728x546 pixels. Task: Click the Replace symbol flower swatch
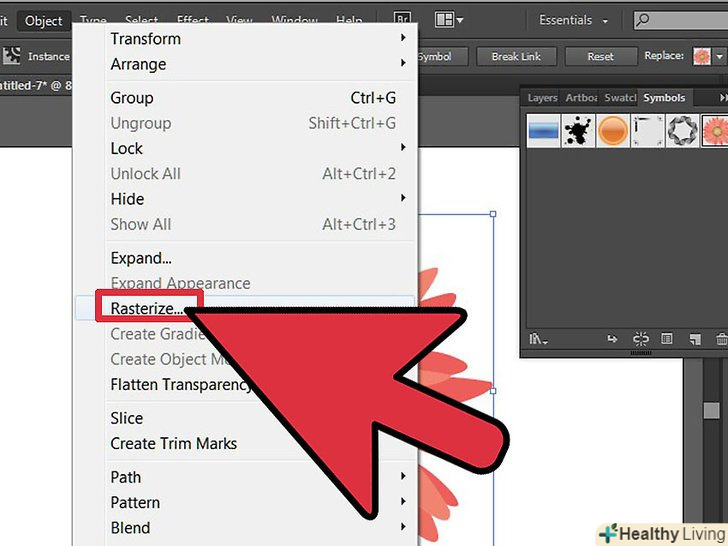tap(702, 57)
